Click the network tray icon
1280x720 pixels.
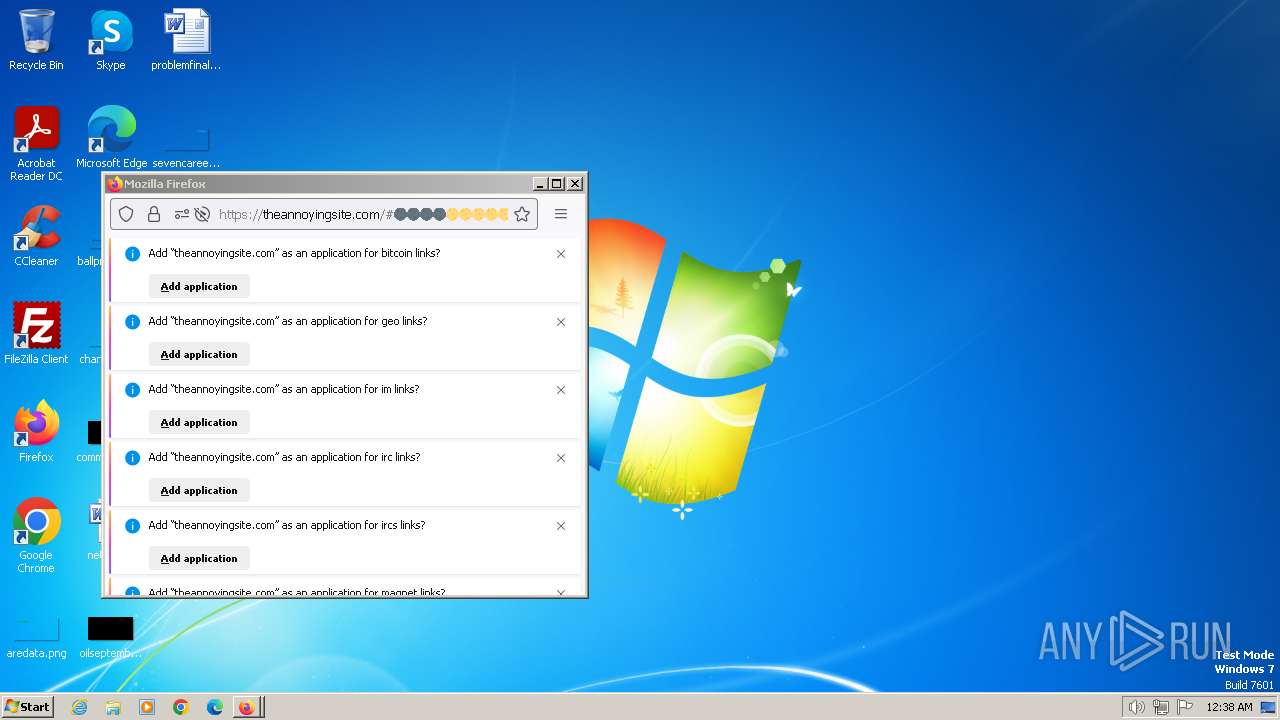(1161, 707)
